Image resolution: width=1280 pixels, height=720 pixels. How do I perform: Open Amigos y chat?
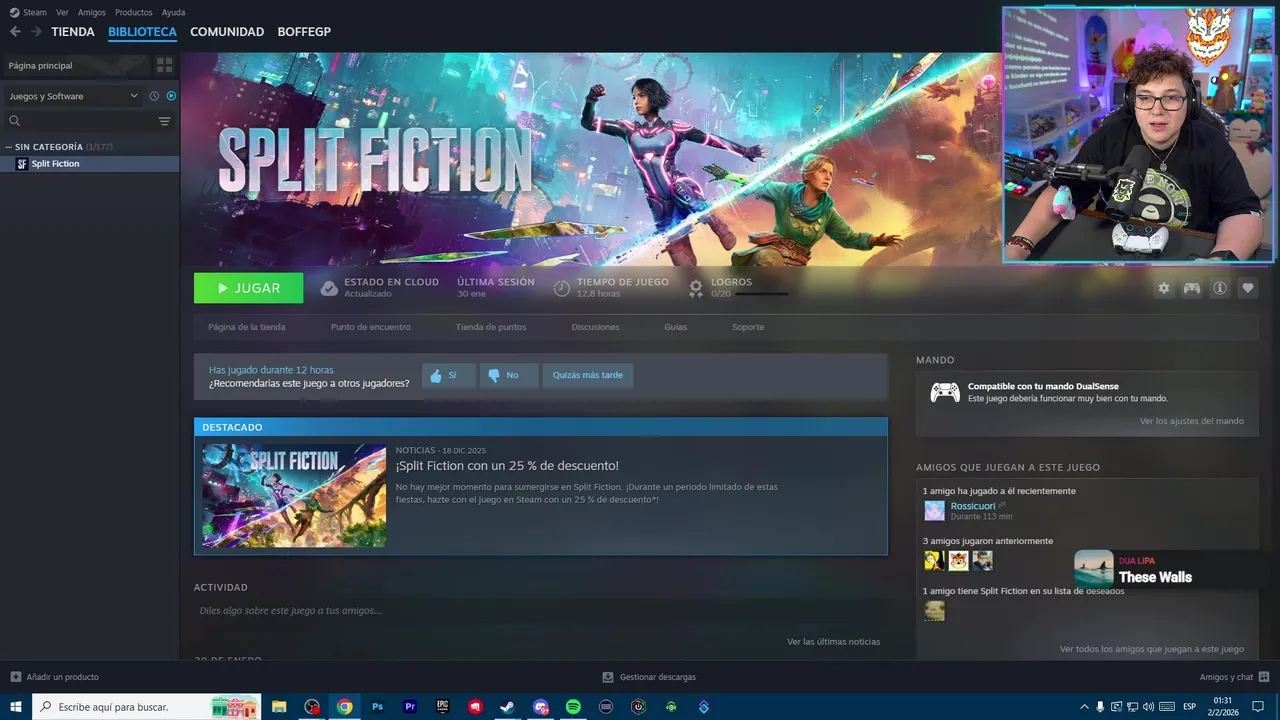coord(1234,677)
